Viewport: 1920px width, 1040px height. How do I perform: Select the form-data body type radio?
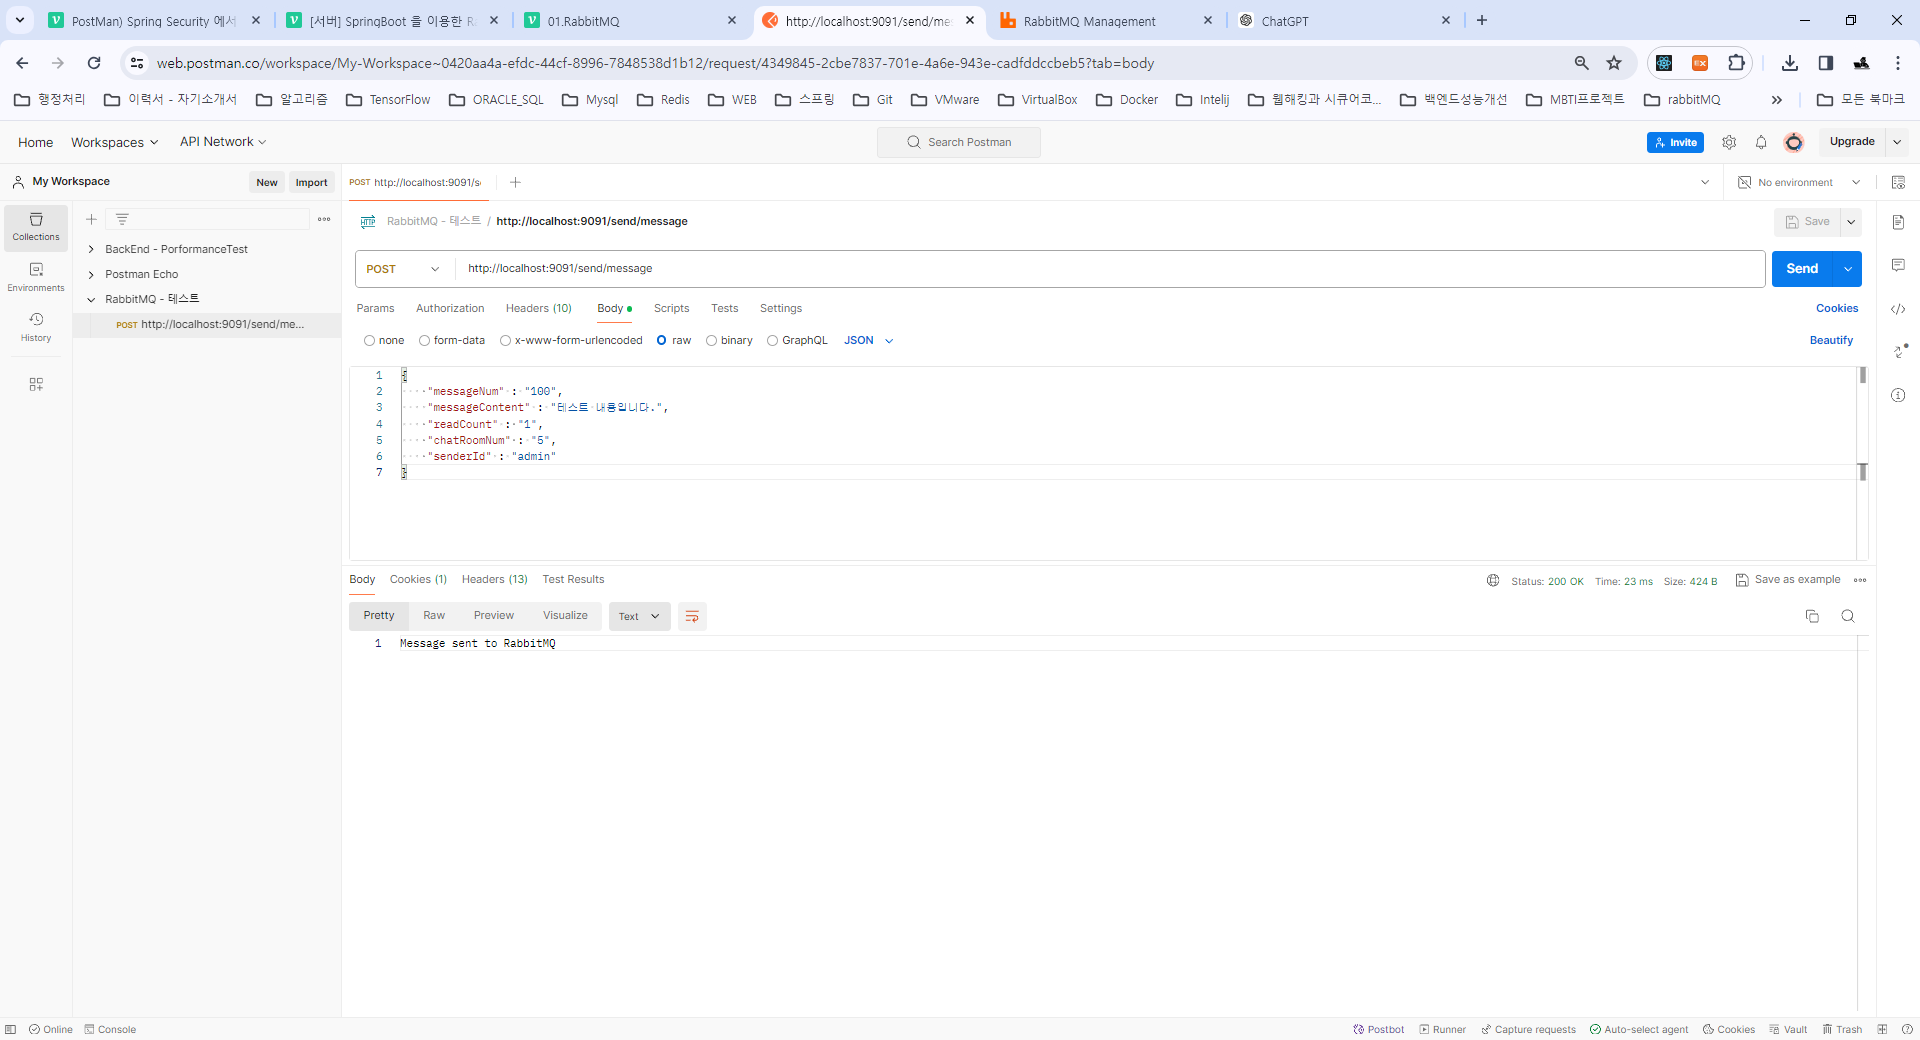pyautogui.click(x=424, y=341)
